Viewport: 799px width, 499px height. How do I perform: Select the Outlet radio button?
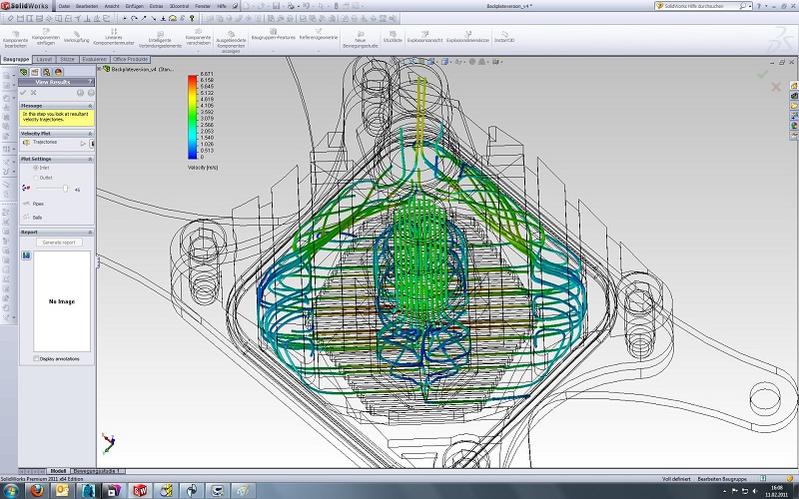click(36, 177)
